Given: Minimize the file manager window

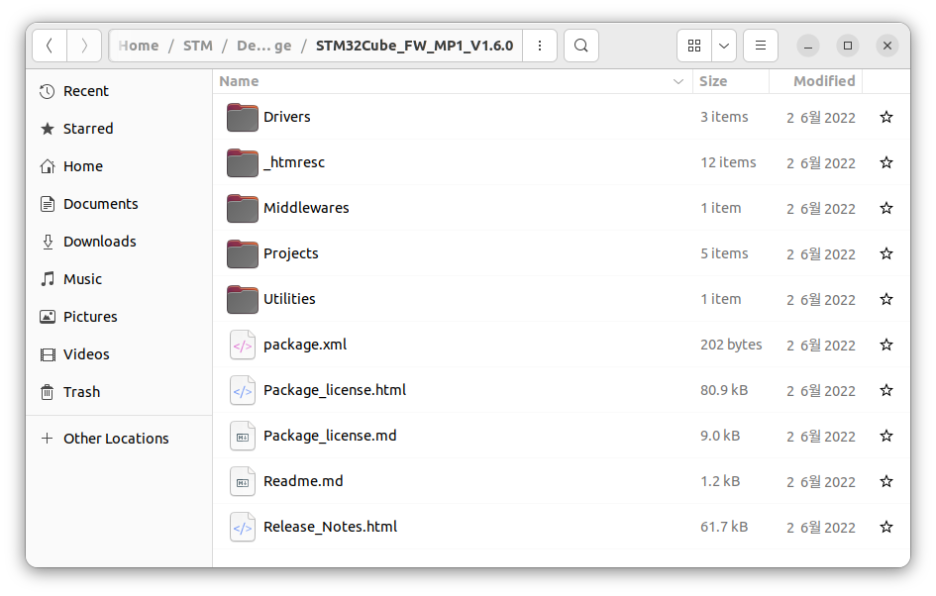Looking at the screenshot, I should point(808,45).
